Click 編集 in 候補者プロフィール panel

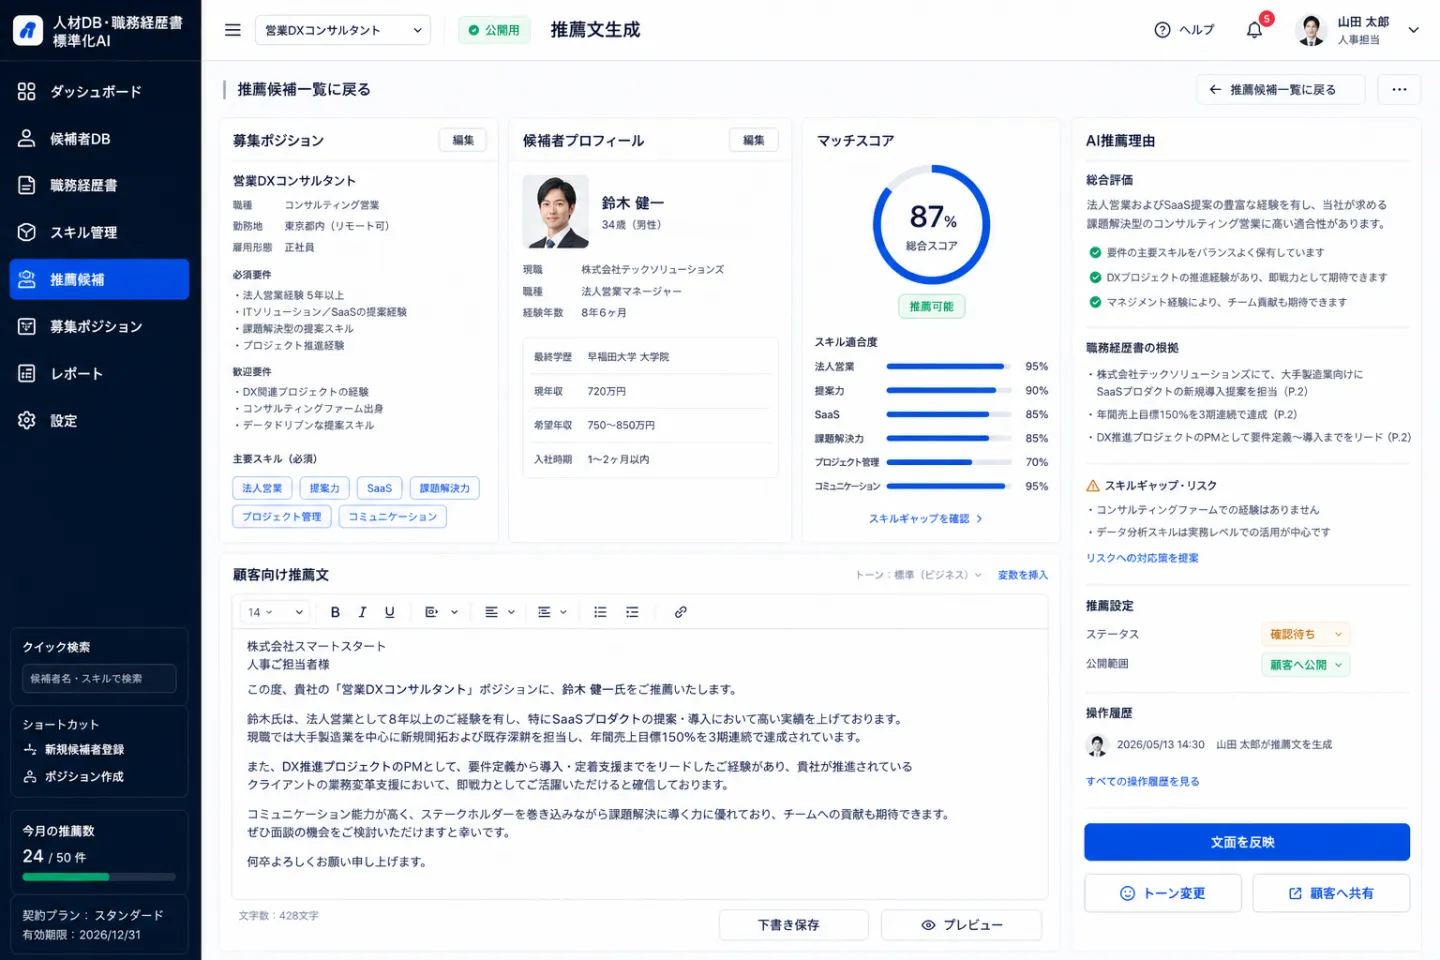tap(754, 140)
